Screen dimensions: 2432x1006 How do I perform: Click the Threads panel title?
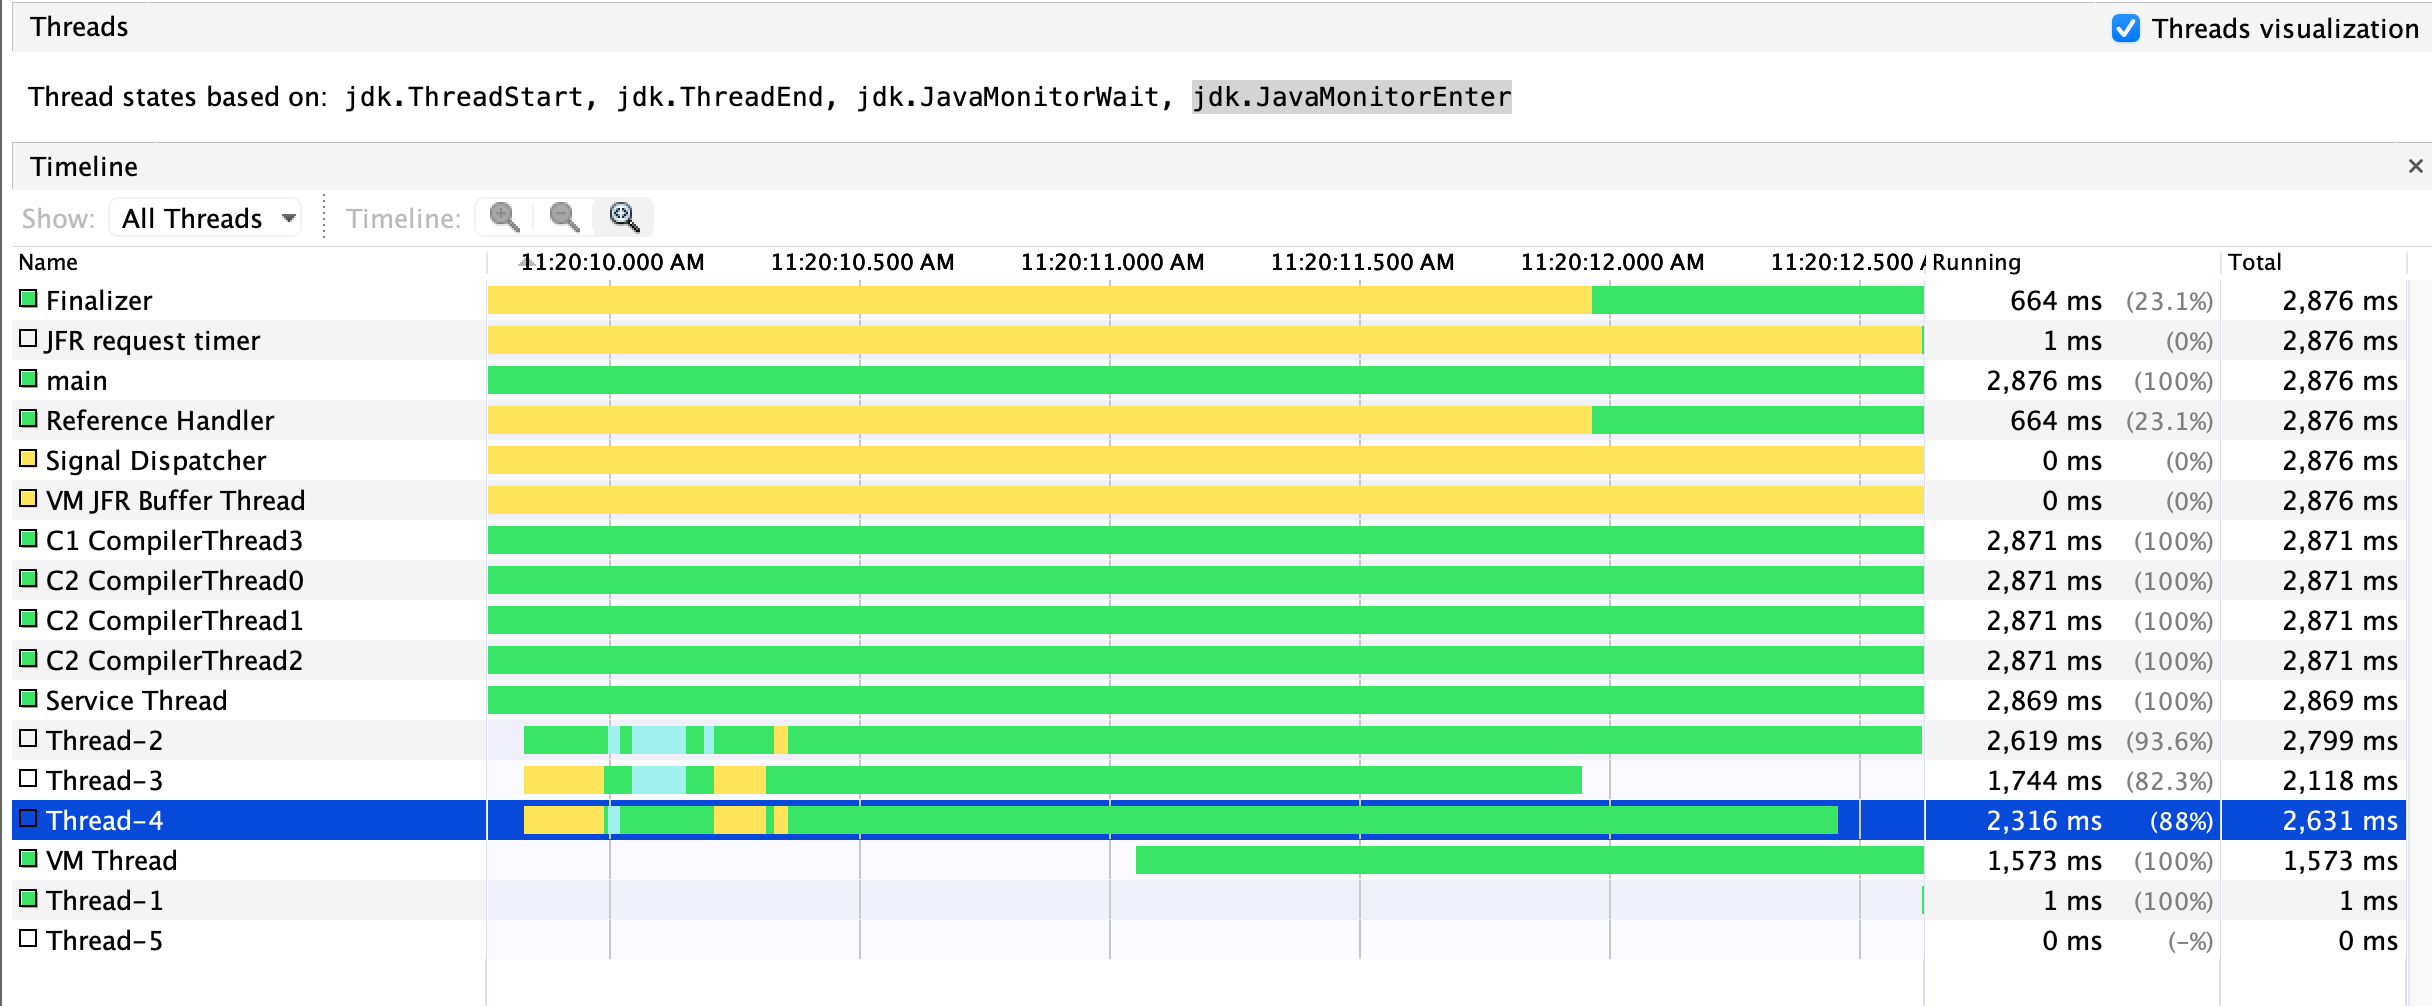(78, 26)
